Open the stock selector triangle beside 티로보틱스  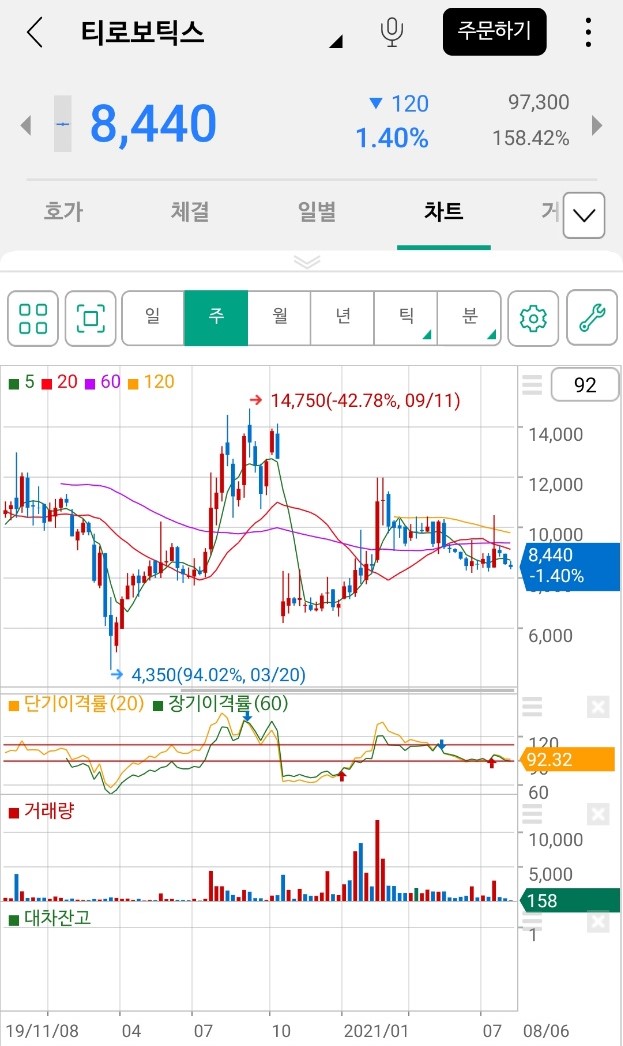[336, 42]
